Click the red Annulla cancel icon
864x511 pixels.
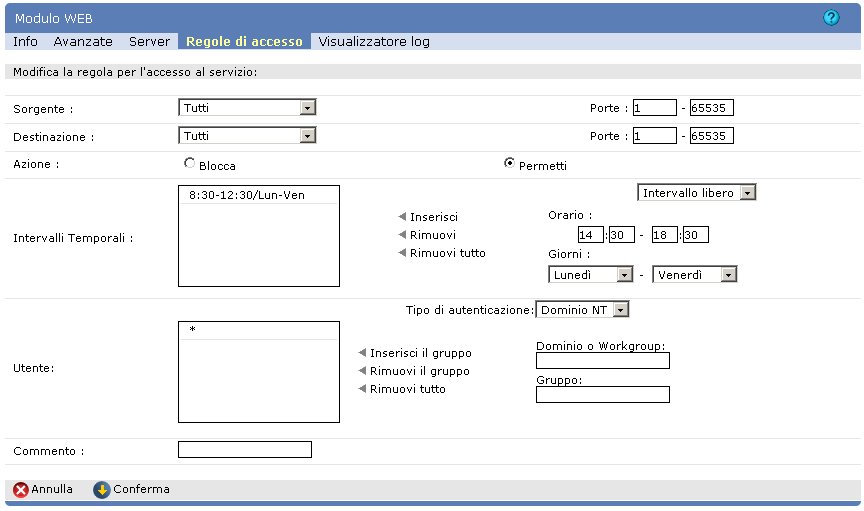pos(20,490)
